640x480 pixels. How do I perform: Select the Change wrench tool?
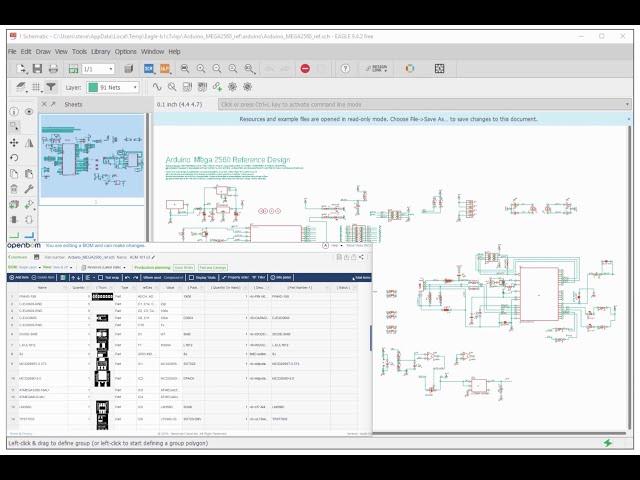click(29, 189)
